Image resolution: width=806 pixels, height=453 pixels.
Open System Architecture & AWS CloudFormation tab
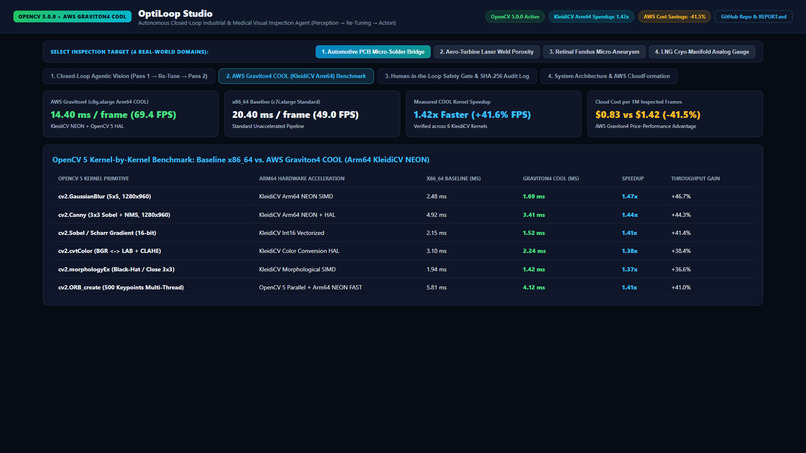click(609, 76)
